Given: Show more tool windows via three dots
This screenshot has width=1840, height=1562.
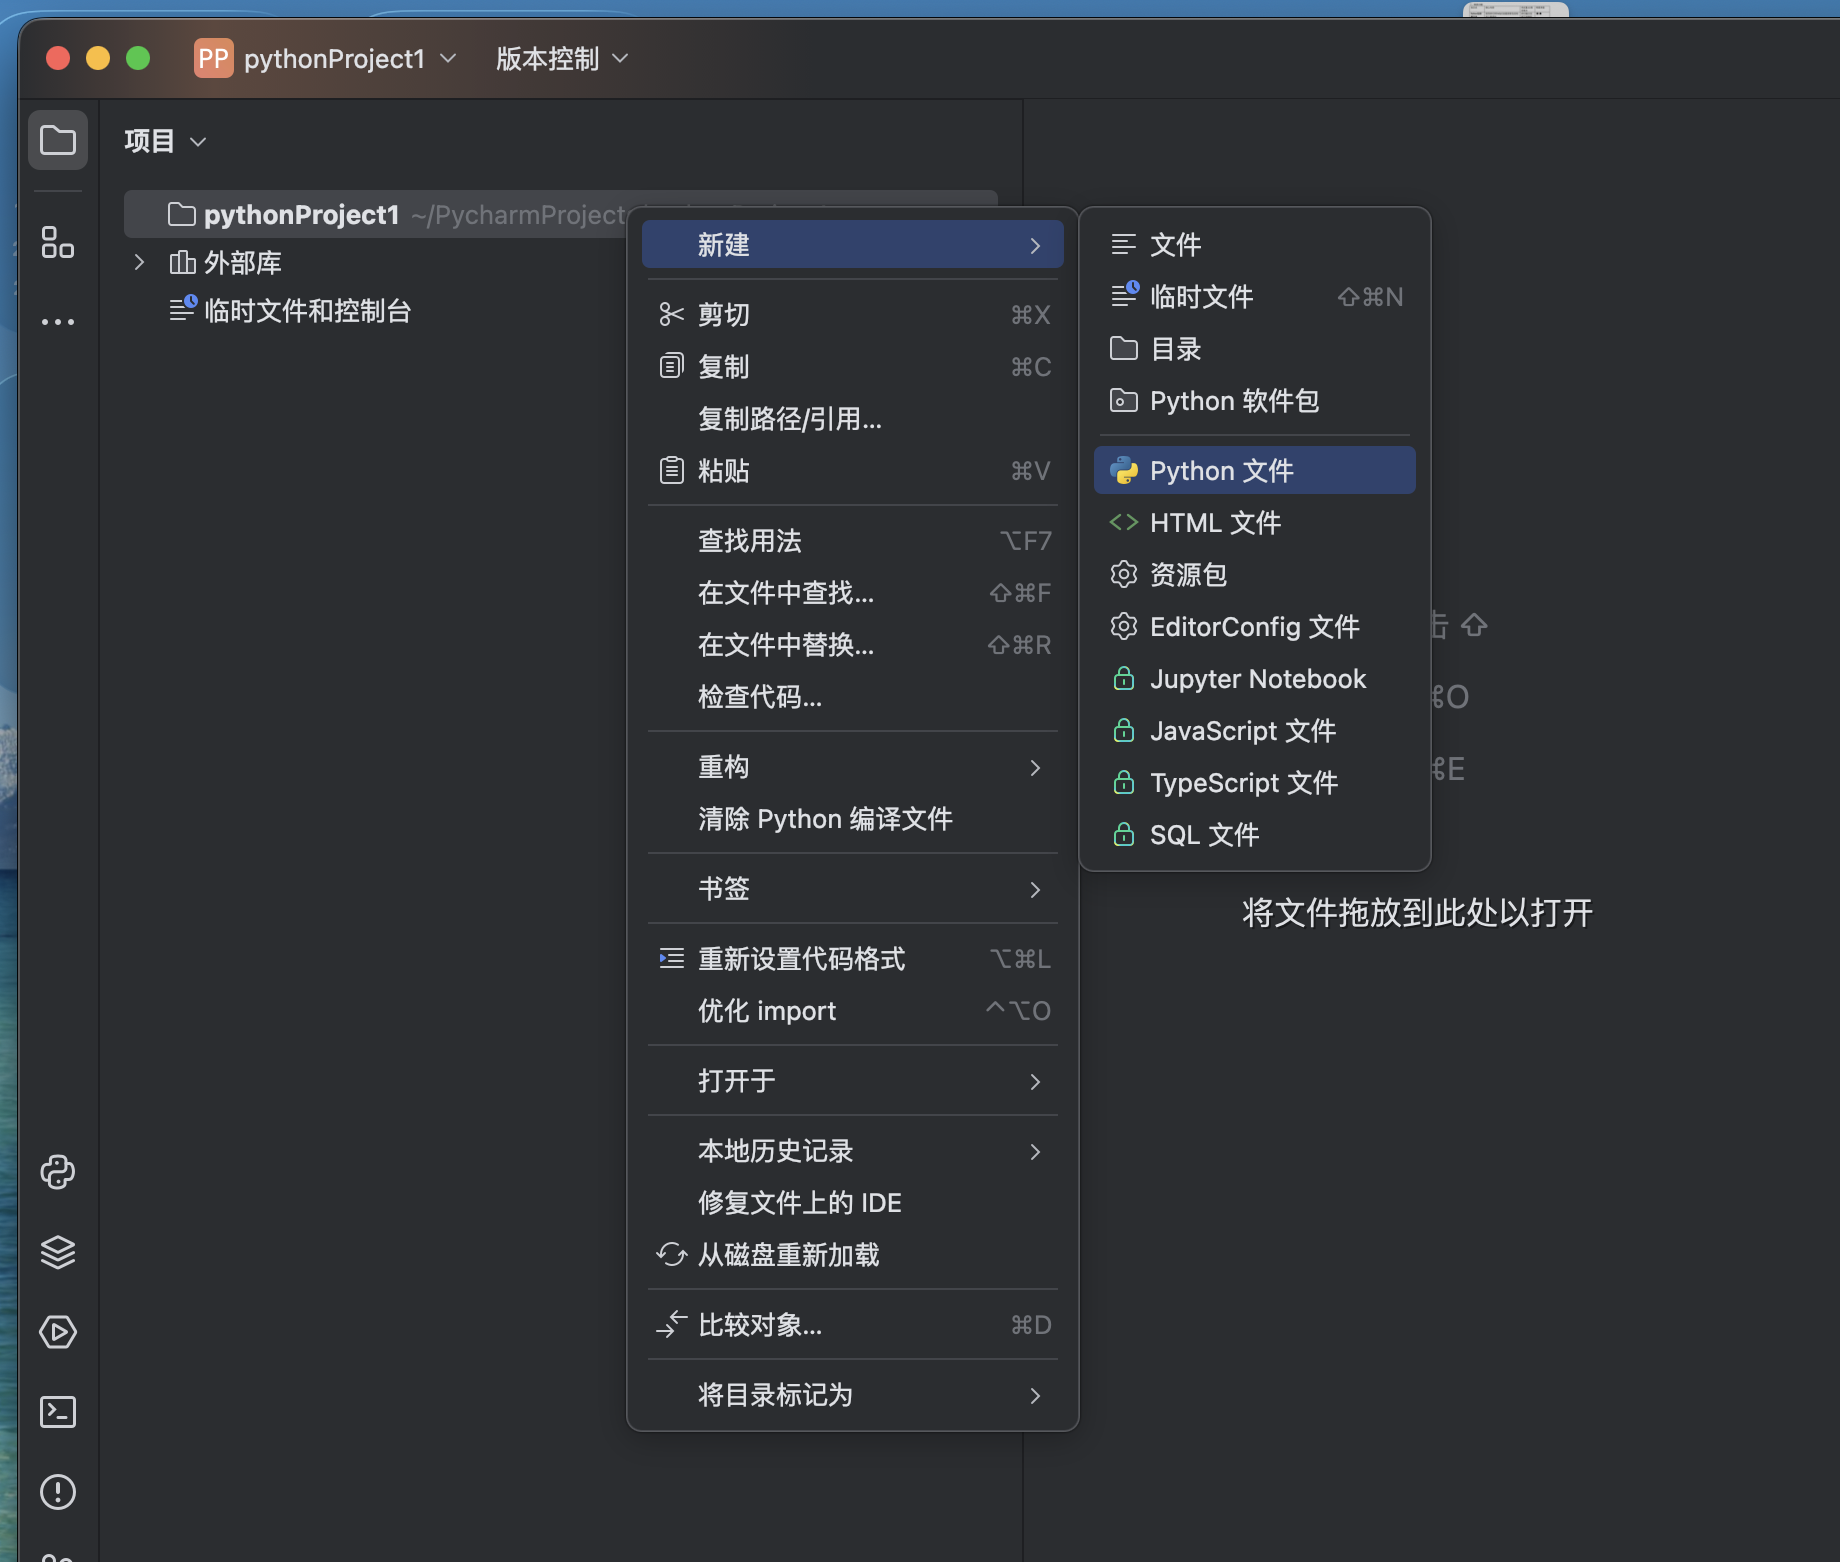Looking at the screenshot, I should click(x=58, y=322).
